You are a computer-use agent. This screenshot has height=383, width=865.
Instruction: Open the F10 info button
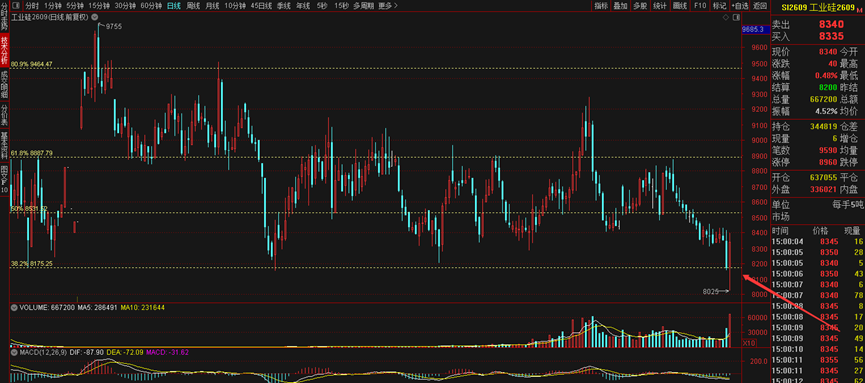(x=700, y=6)
